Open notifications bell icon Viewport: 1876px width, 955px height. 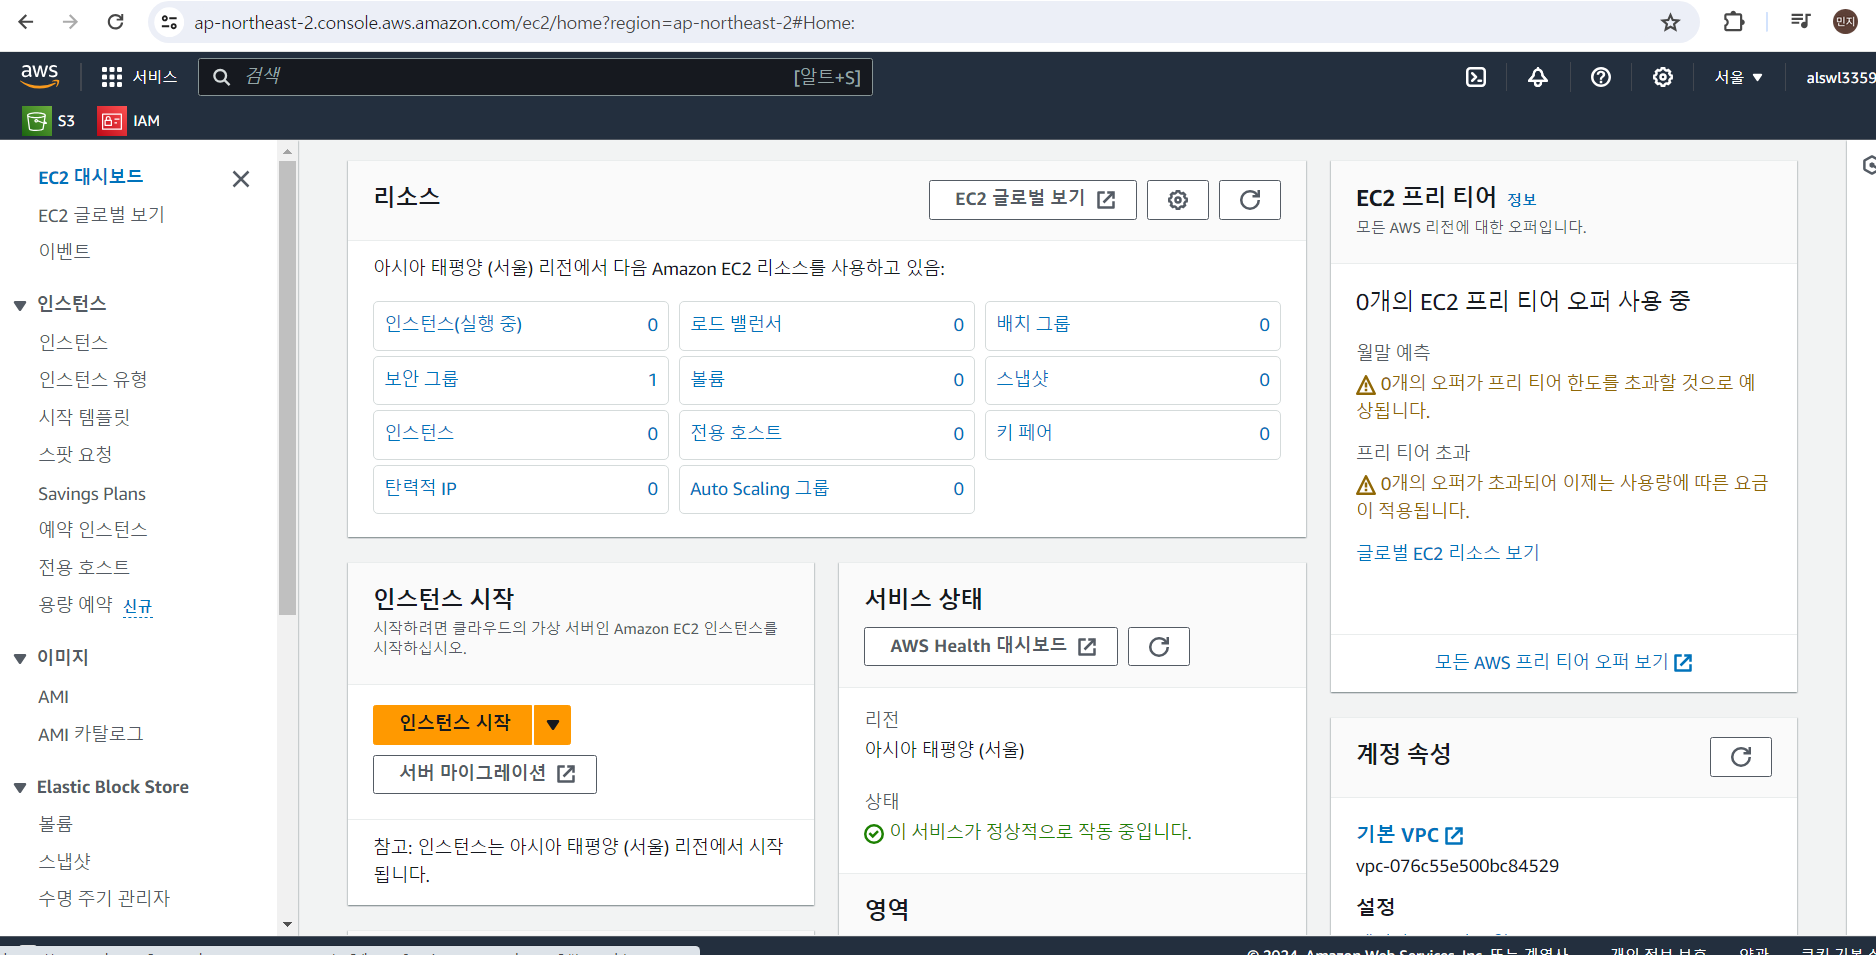click(1538, 77)
